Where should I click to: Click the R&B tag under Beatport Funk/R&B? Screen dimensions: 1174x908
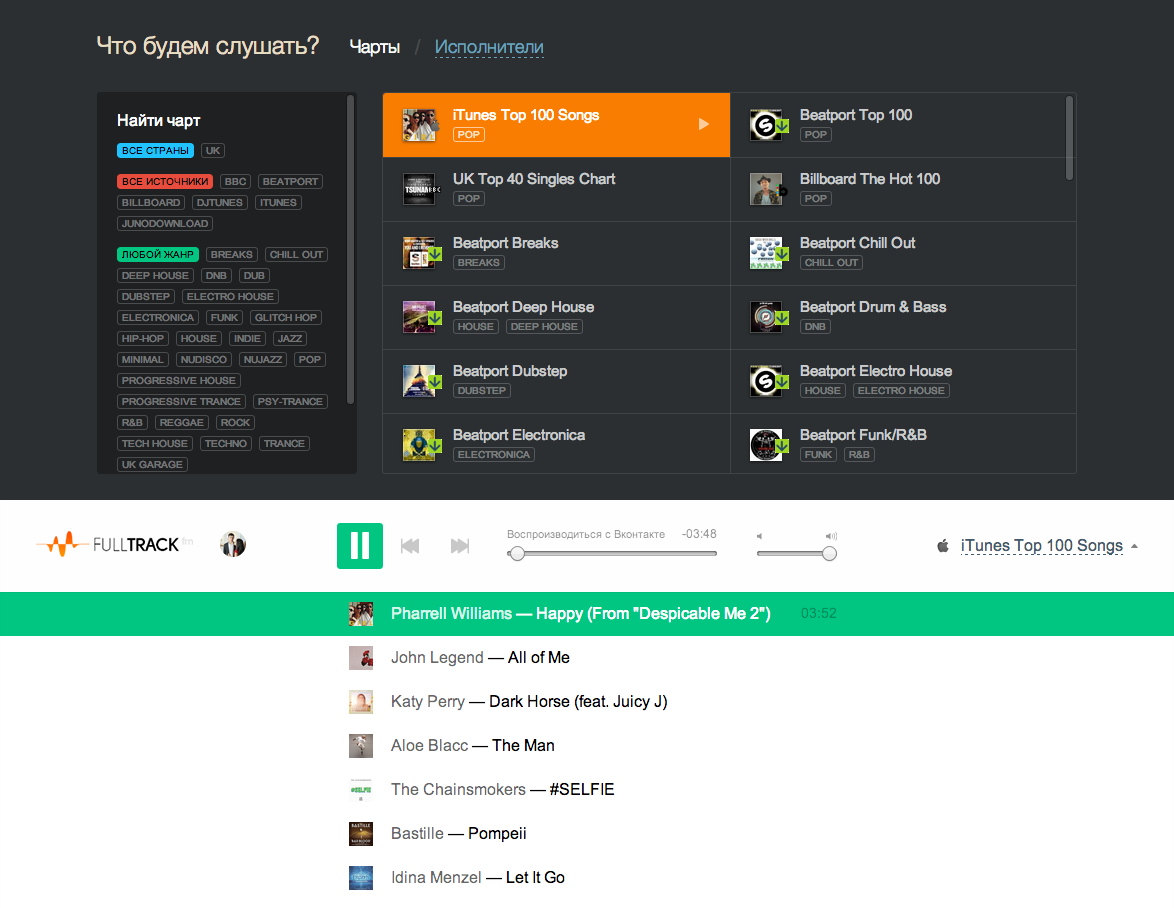pos(859,454)
